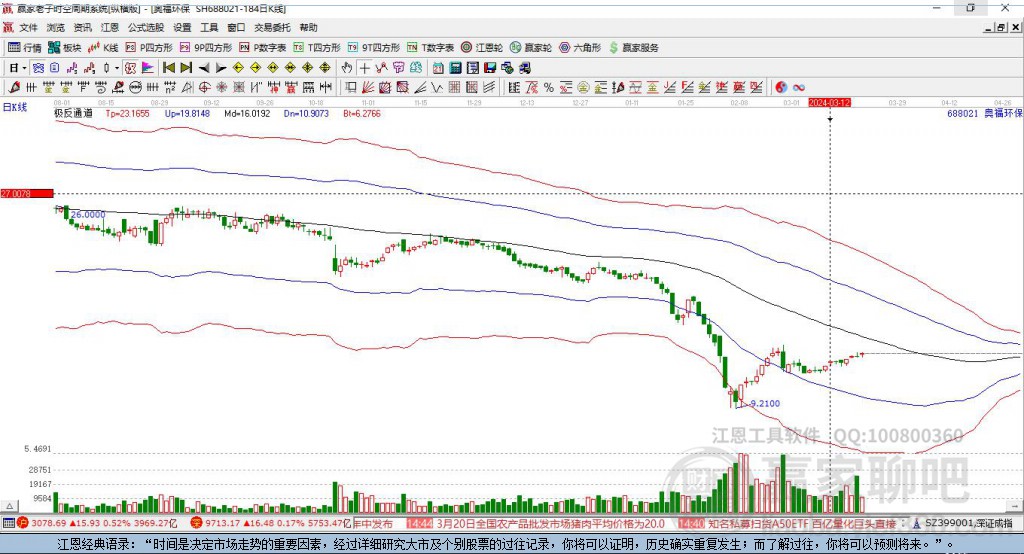Expand the 日 period dropdown arrow

25,68
